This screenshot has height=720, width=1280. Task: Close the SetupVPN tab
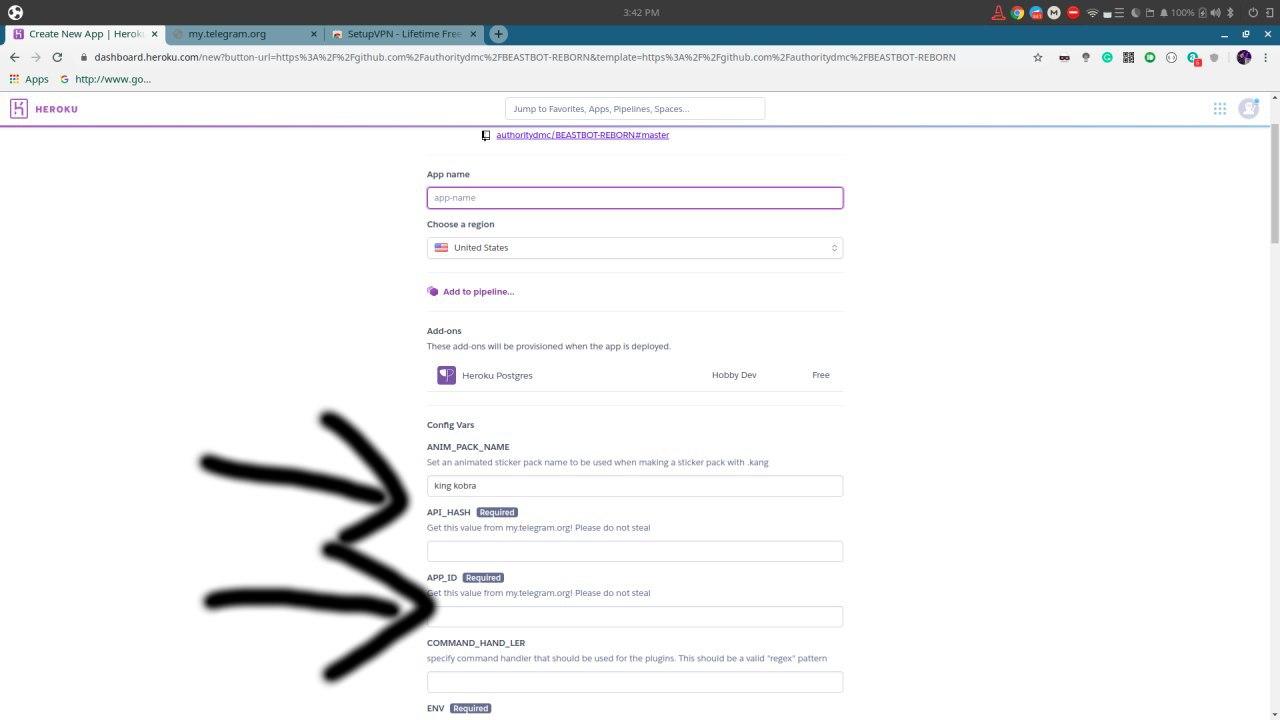[472, 34]
